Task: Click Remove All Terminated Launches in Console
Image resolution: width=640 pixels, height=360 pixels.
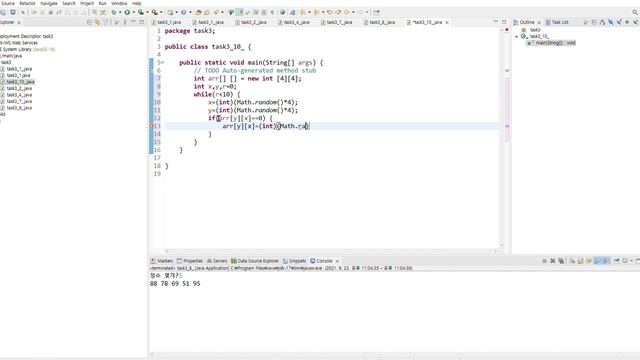Action: click(x=561, y=261)
